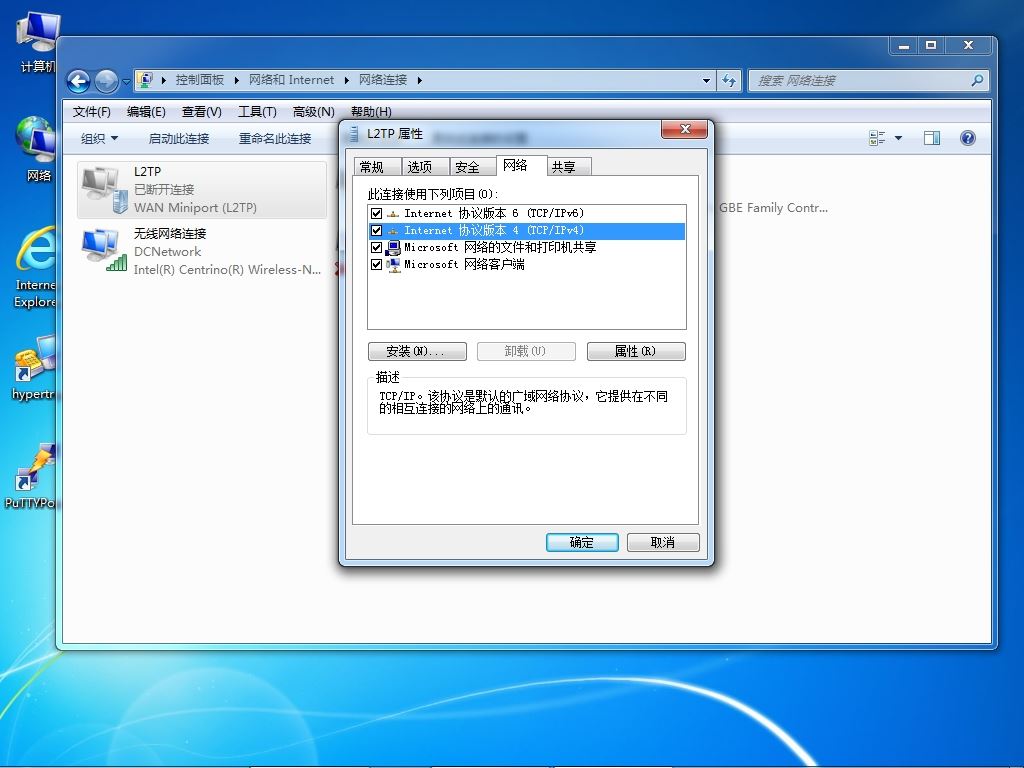
Task: Click 取消 in L2TP 属性 dialog
Action: click(x=663, y=542)
